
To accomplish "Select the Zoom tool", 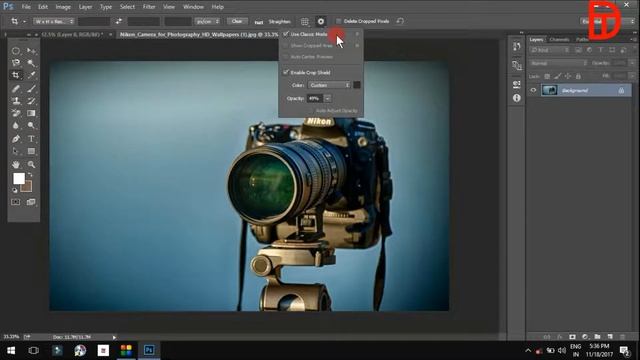I will 31,164.
